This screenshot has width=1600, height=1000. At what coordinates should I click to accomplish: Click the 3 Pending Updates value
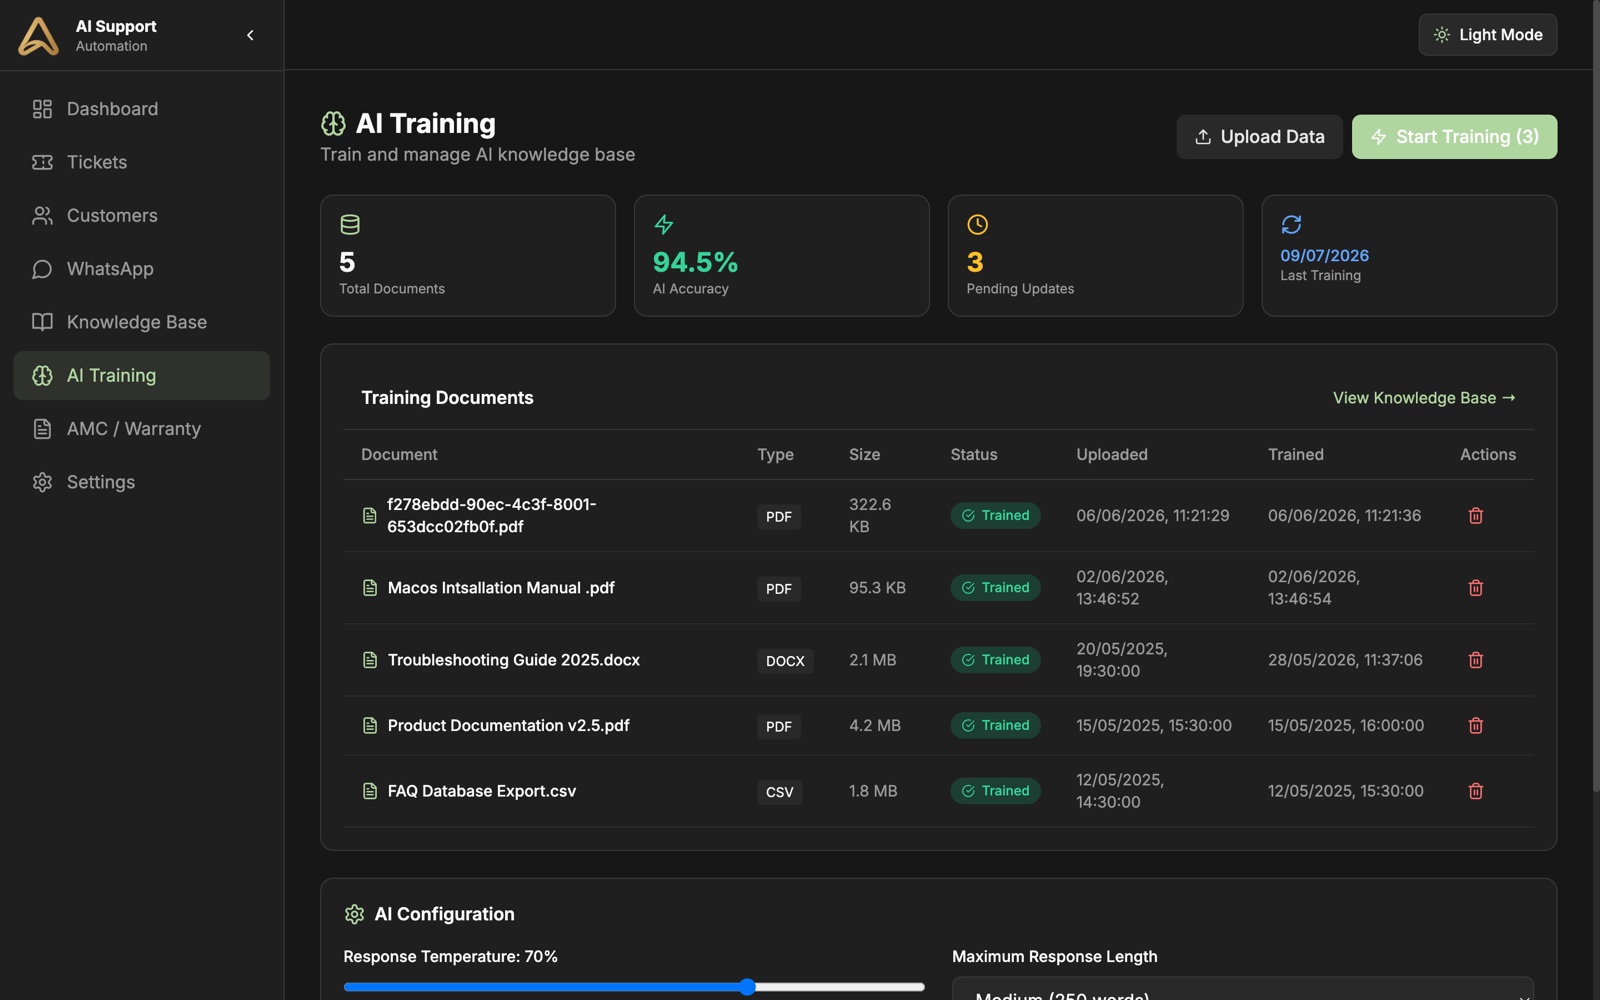pos(975,262)
